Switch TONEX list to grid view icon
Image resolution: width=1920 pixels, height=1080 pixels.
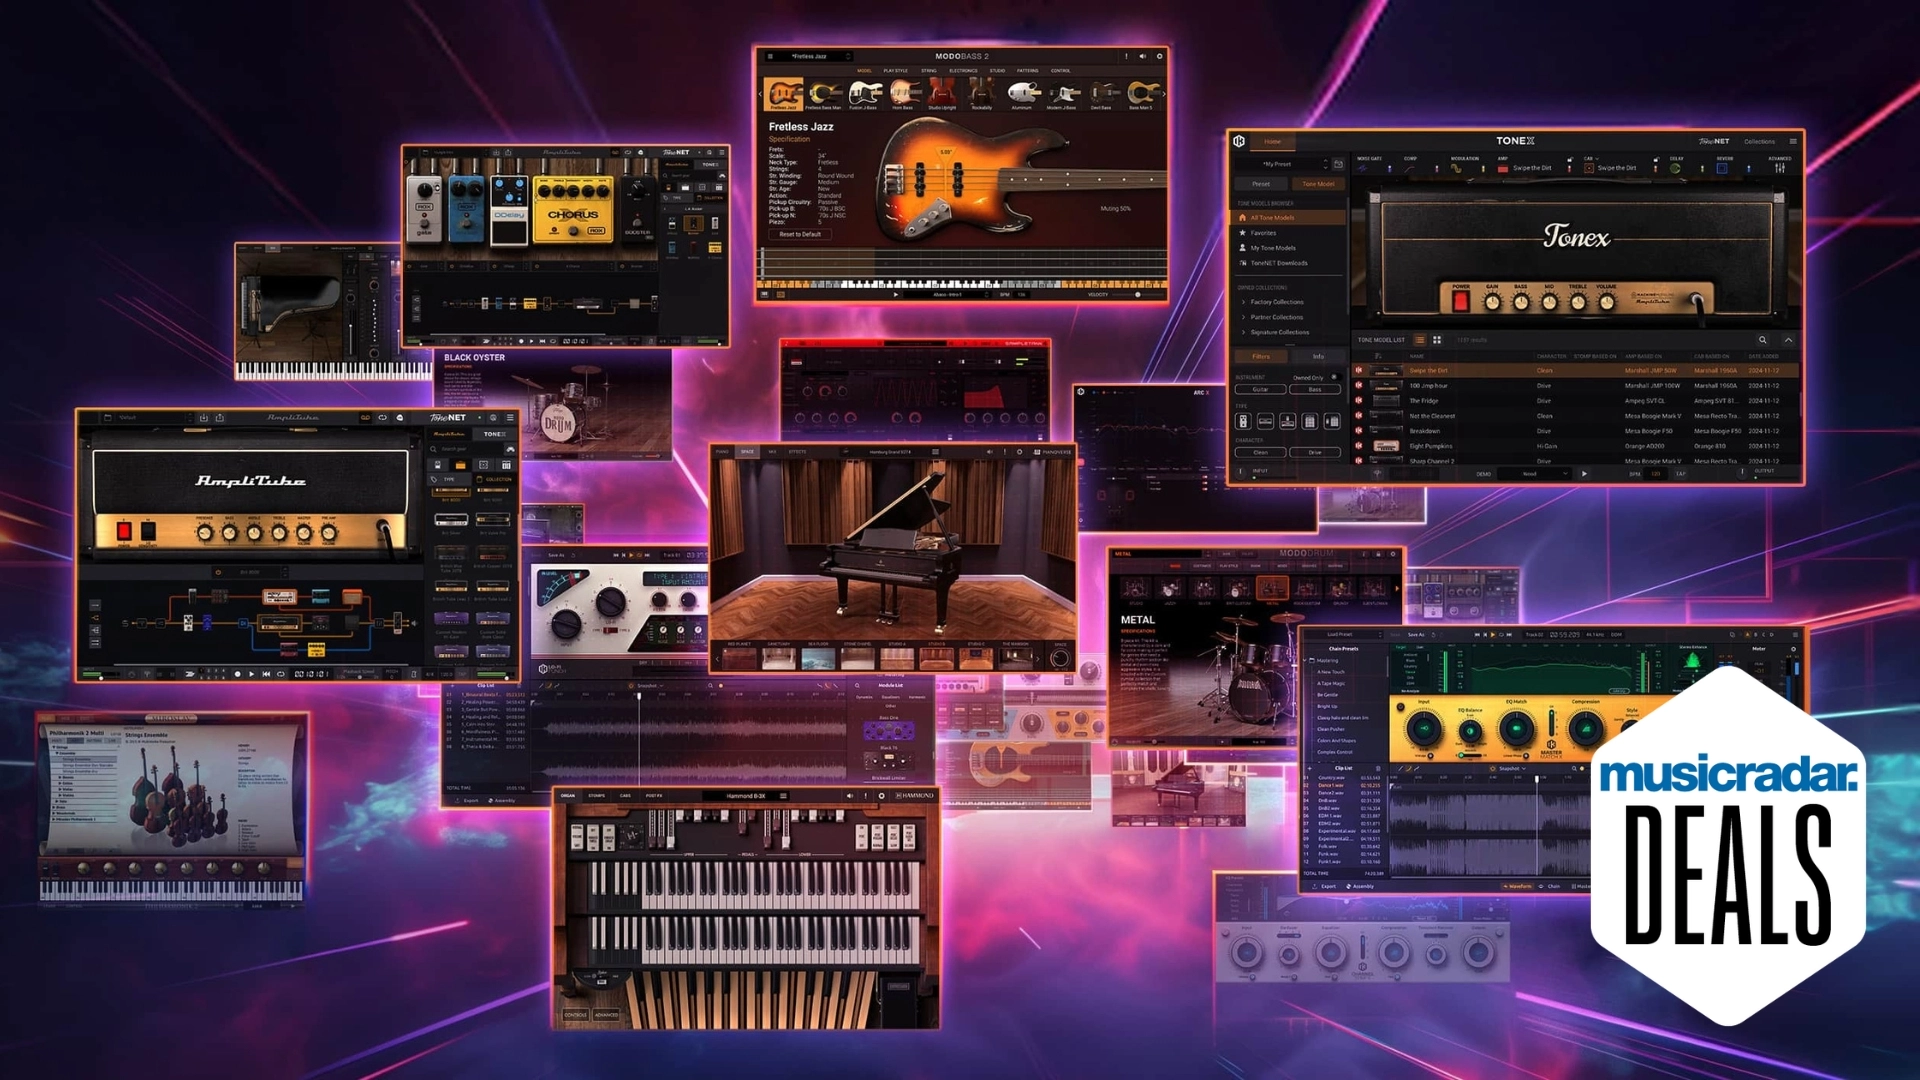tap(1437, 340)
